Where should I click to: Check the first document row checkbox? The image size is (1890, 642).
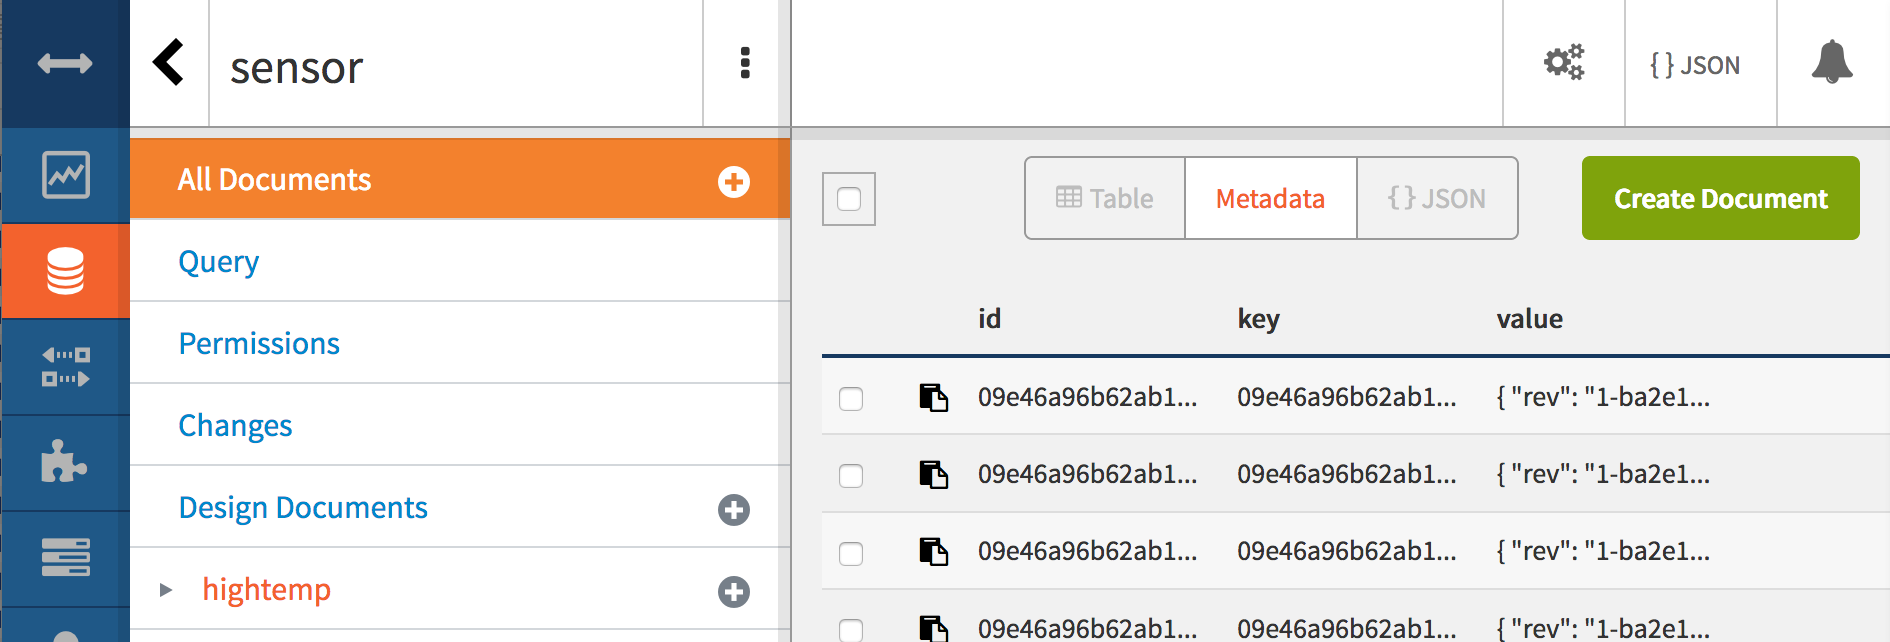click(851, 399)
